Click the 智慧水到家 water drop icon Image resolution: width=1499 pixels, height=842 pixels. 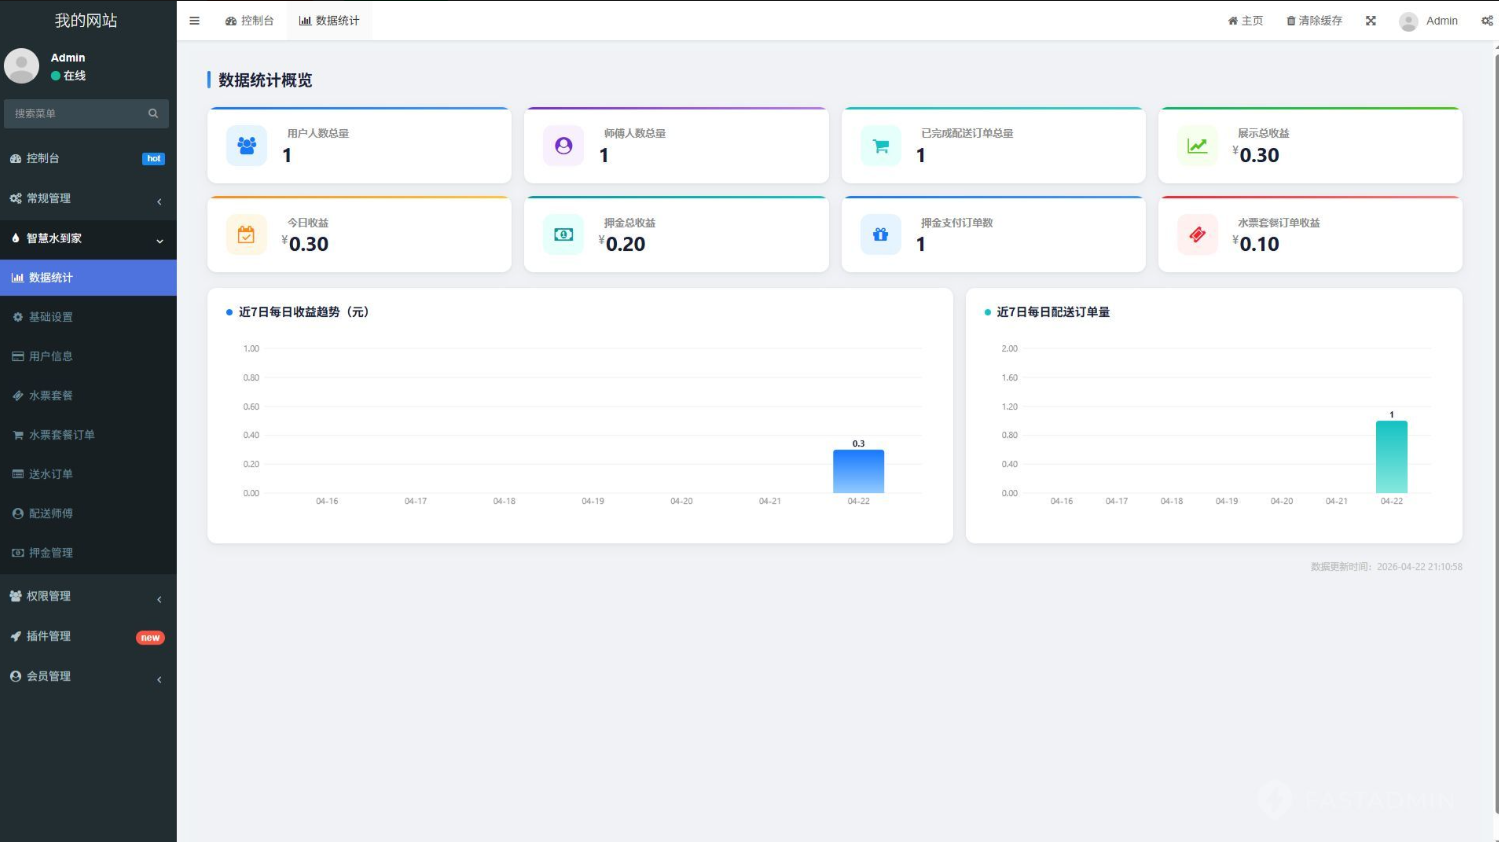(16, 238)
